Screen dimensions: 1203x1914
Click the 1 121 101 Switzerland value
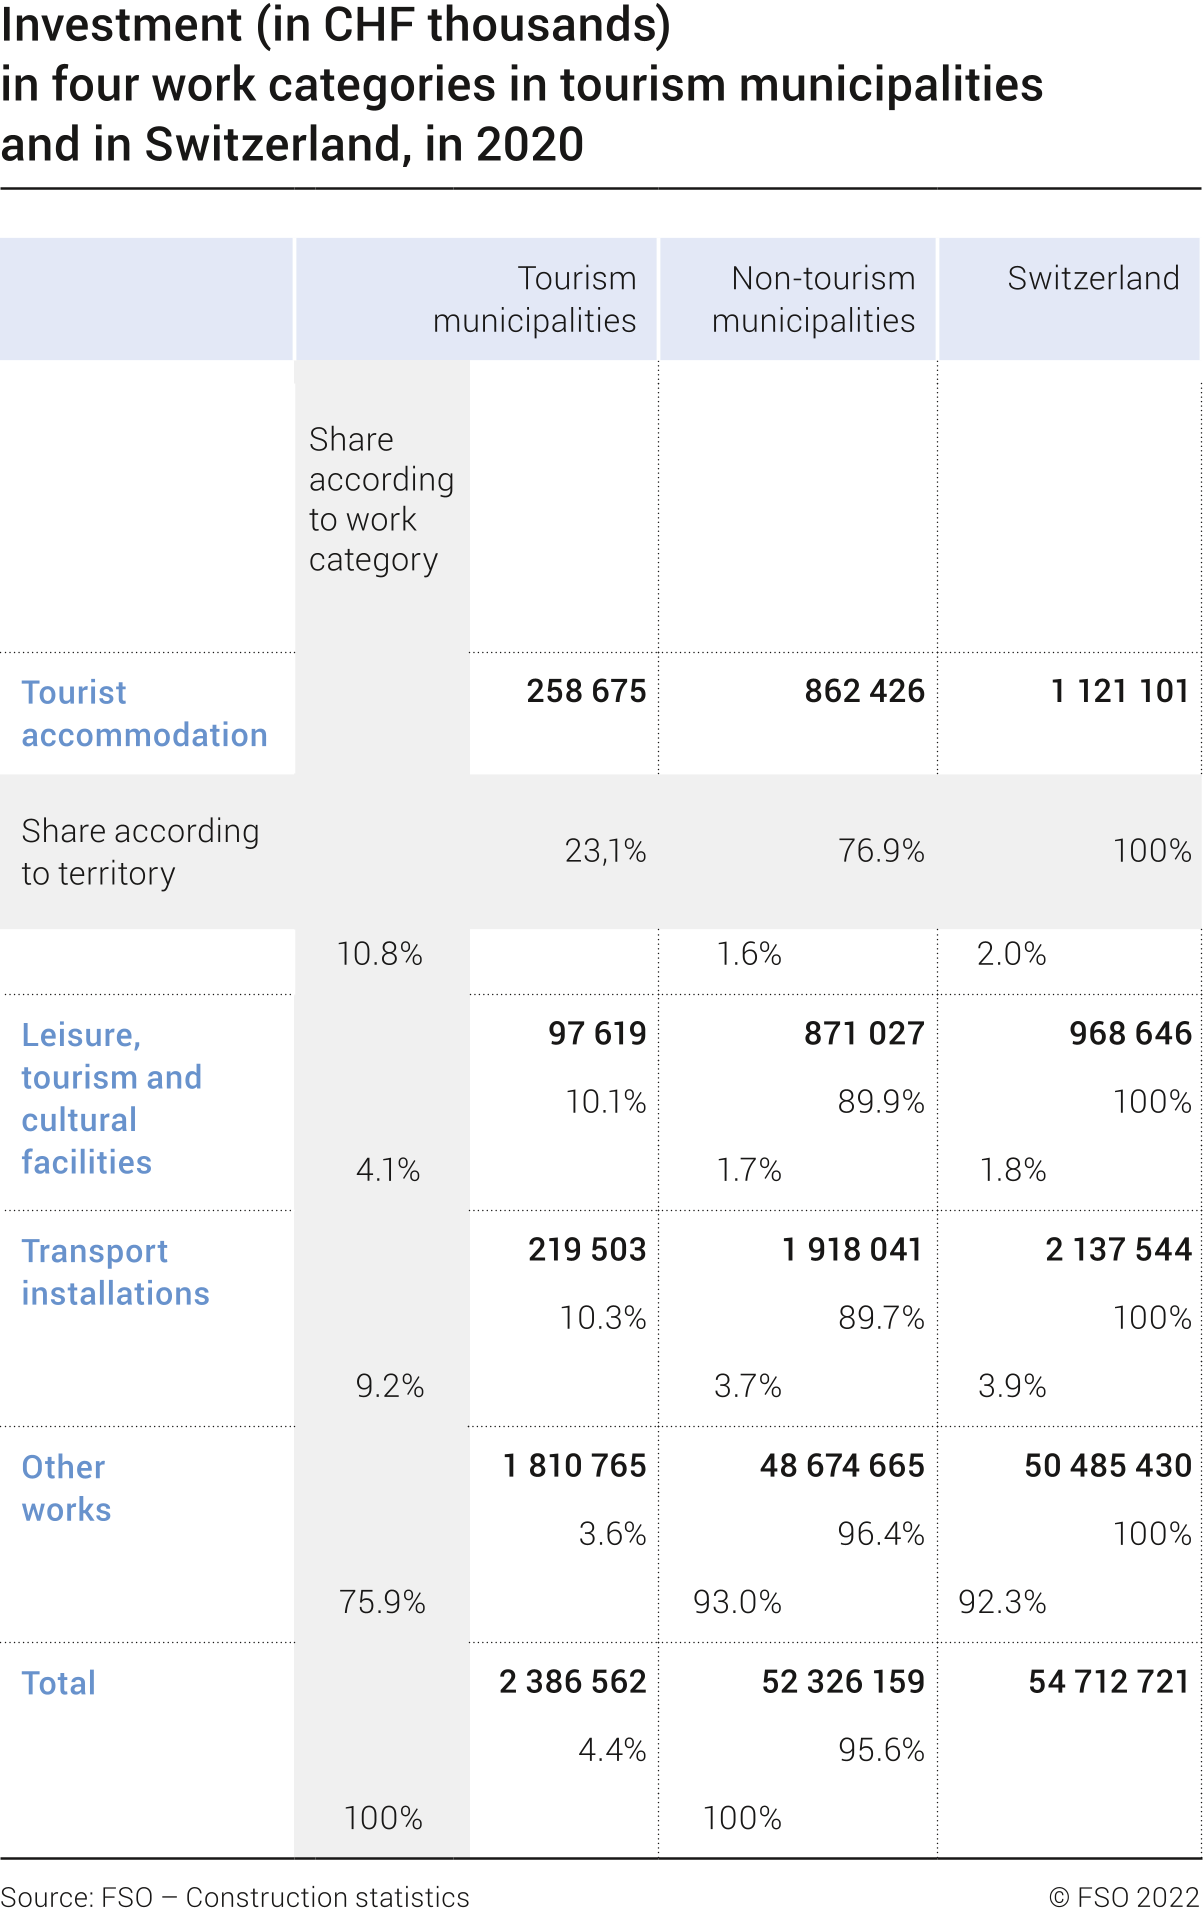pos(1119,691)
